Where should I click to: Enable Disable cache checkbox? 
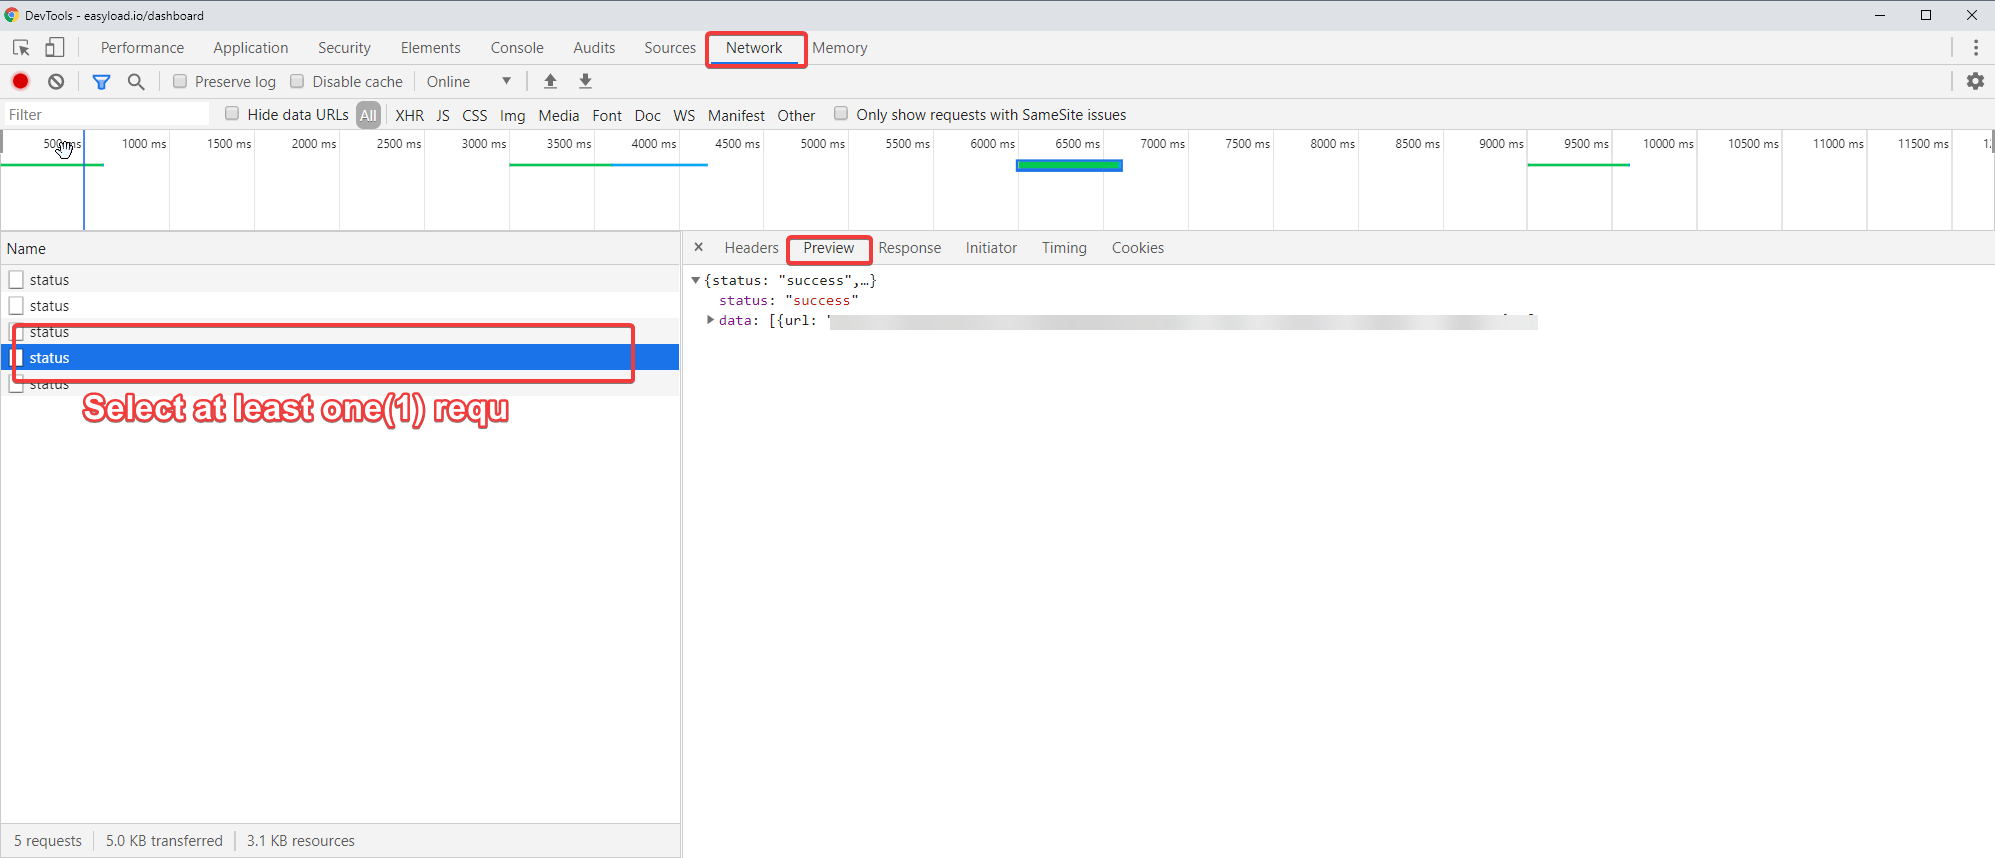coord(297,81)
